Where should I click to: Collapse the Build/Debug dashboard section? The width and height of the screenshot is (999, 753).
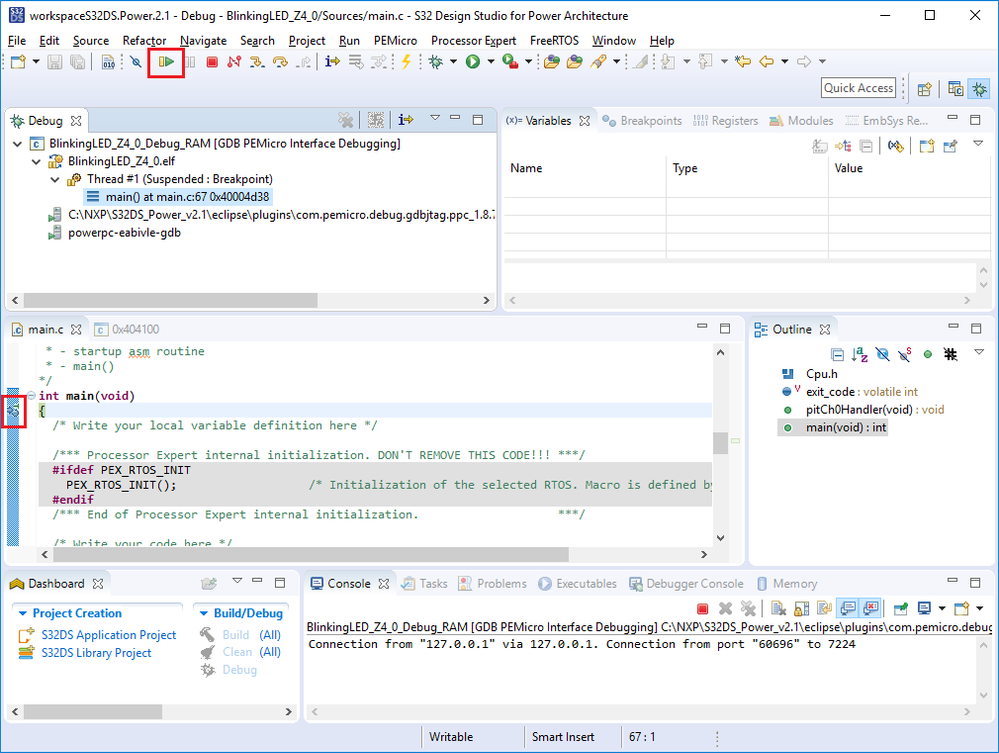[204, 613]
